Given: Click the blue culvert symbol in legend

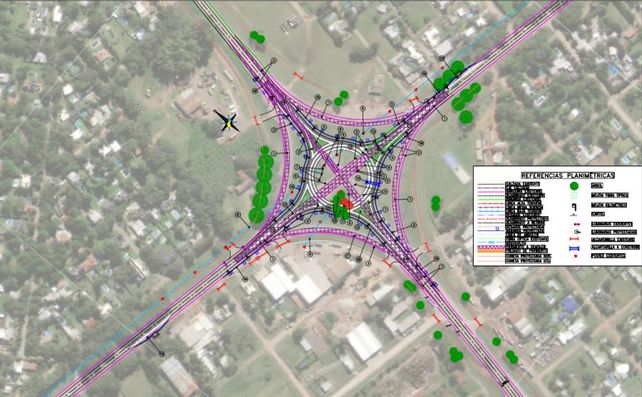Looking at the screenshot, I should (x=574, y=248).
